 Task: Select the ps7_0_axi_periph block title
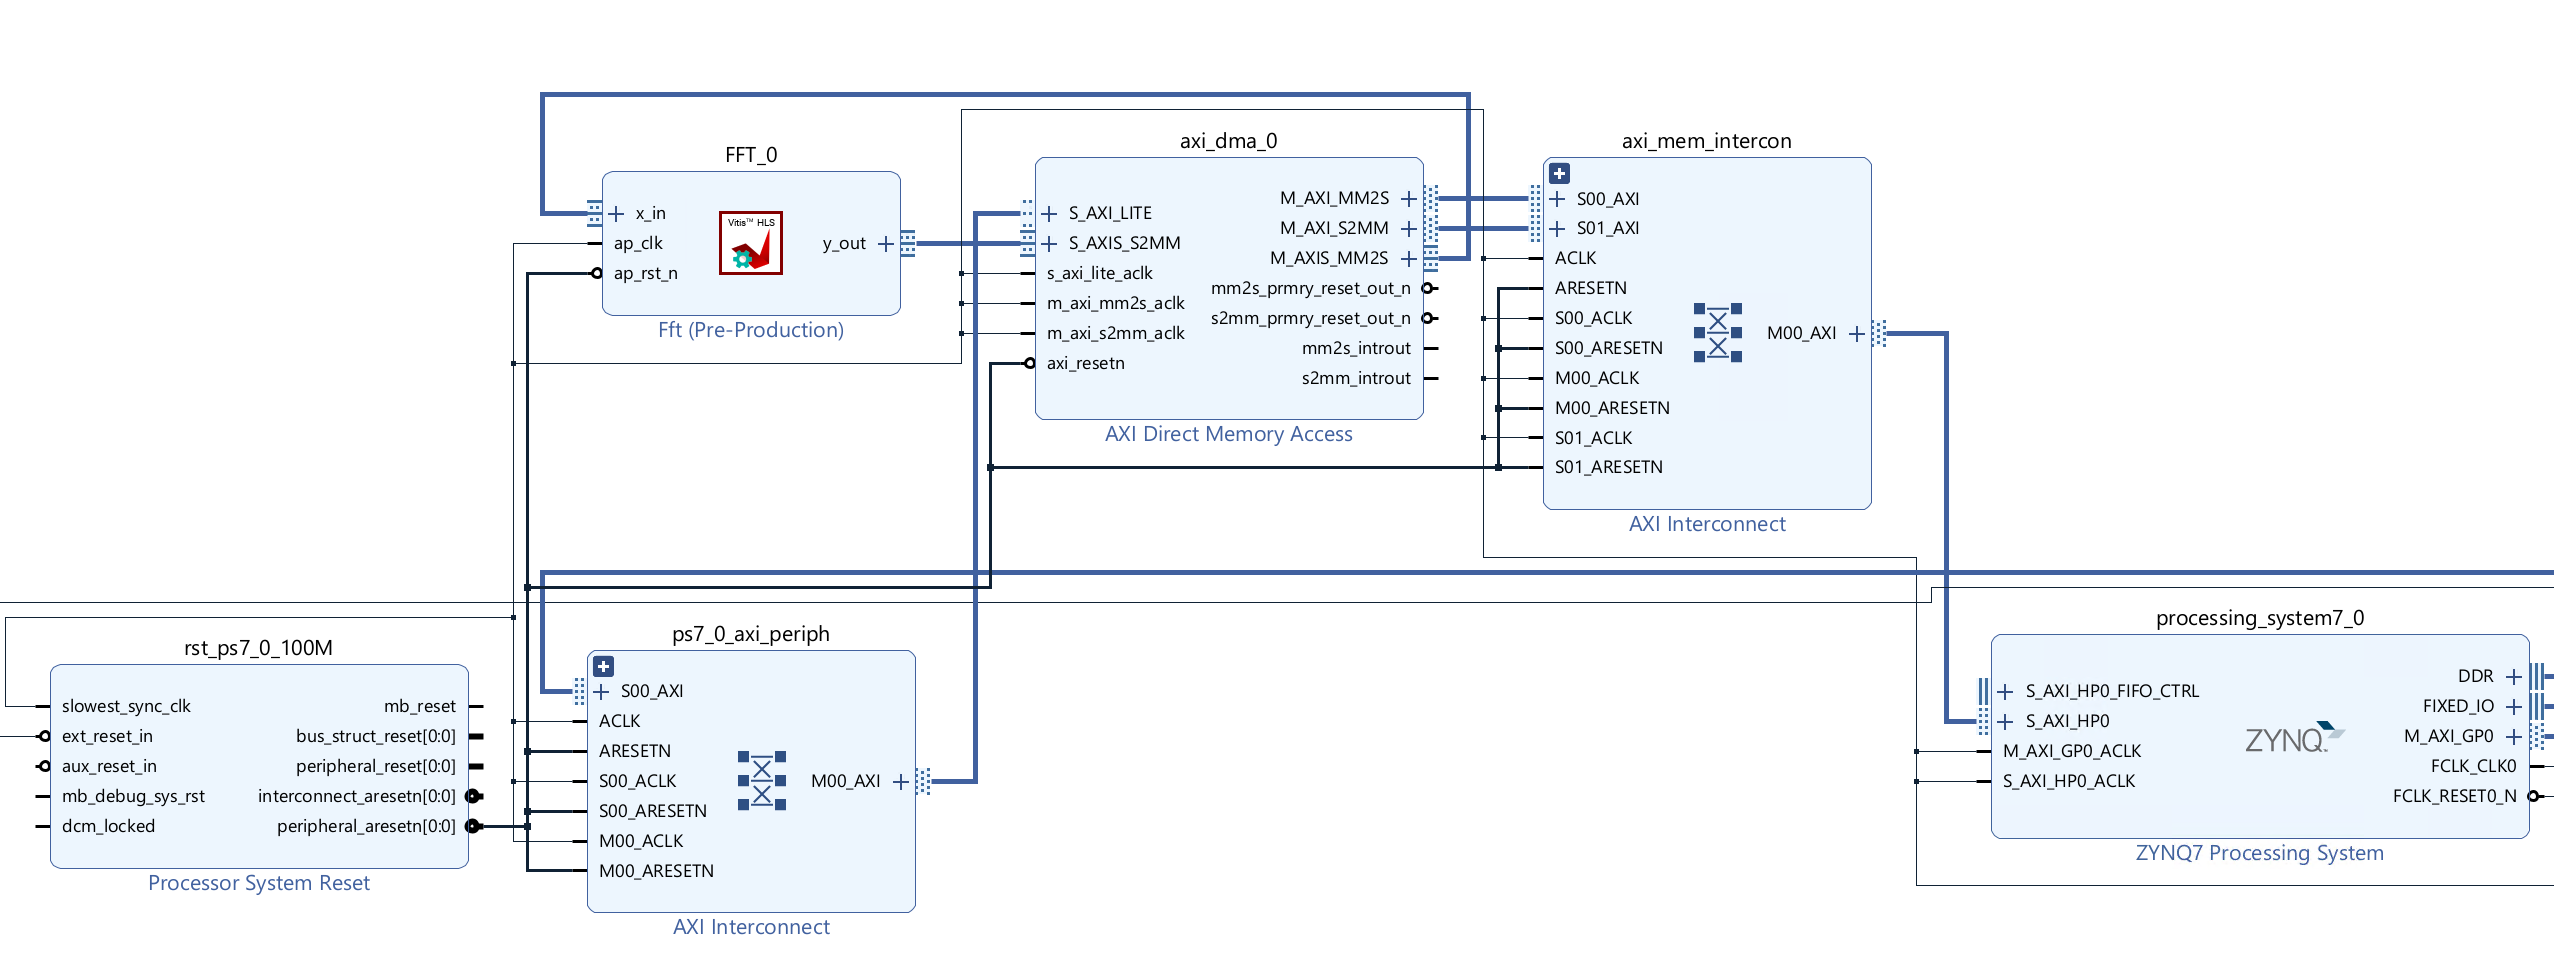coord(750,634)
